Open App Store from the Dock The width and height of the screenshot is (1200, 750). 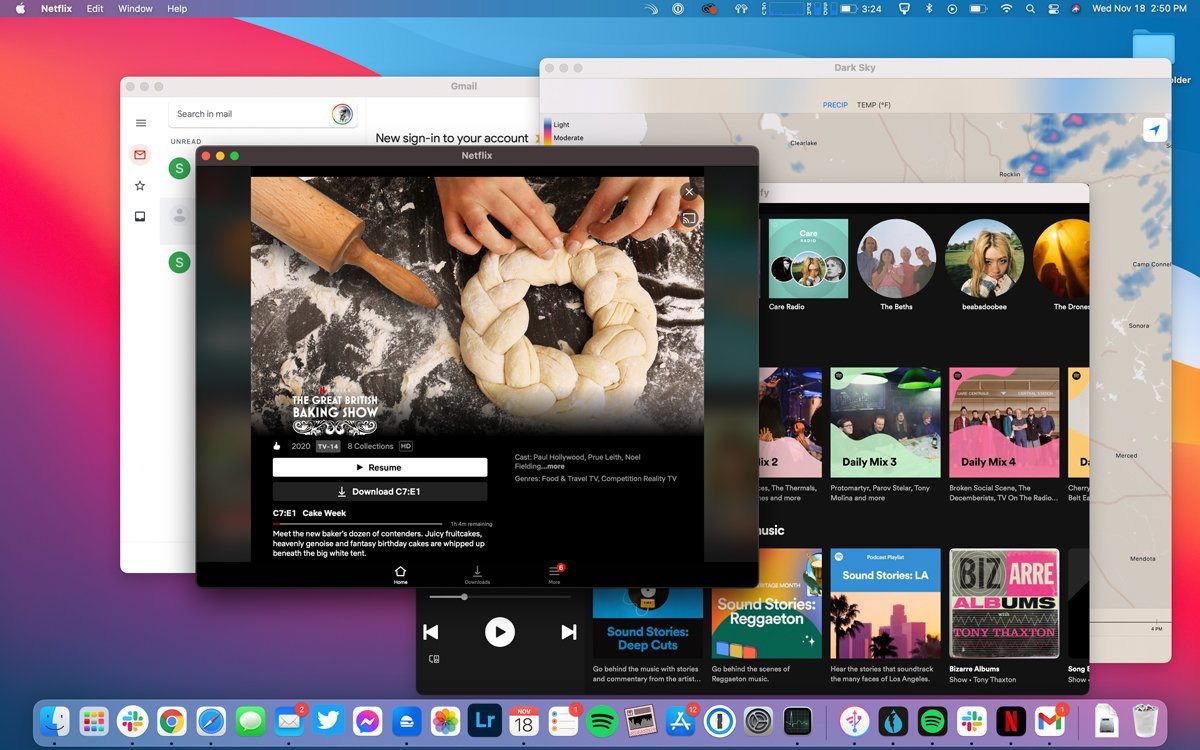[x=680, y=721]
